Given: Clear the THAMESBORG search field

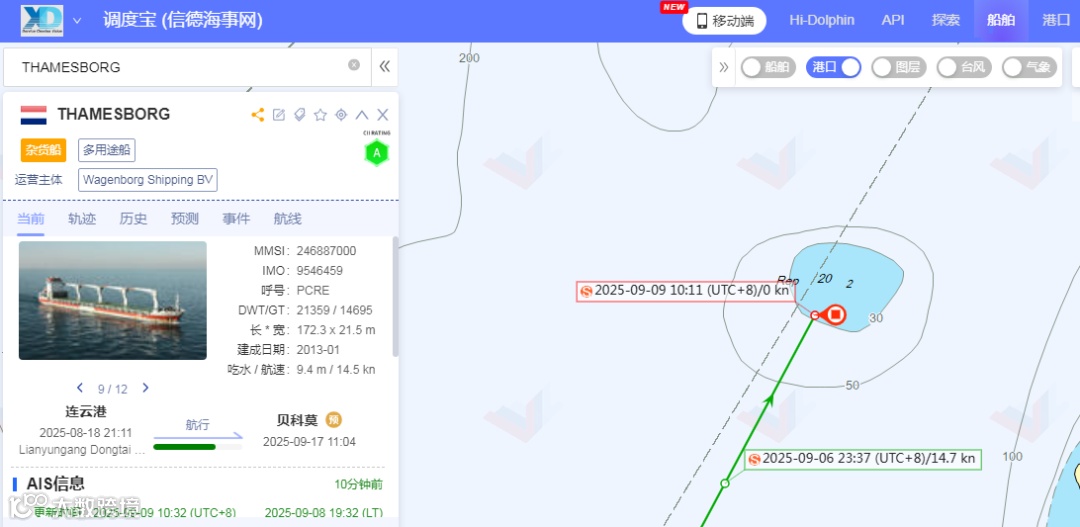Looking at the screenshot, I should [354, 65].
